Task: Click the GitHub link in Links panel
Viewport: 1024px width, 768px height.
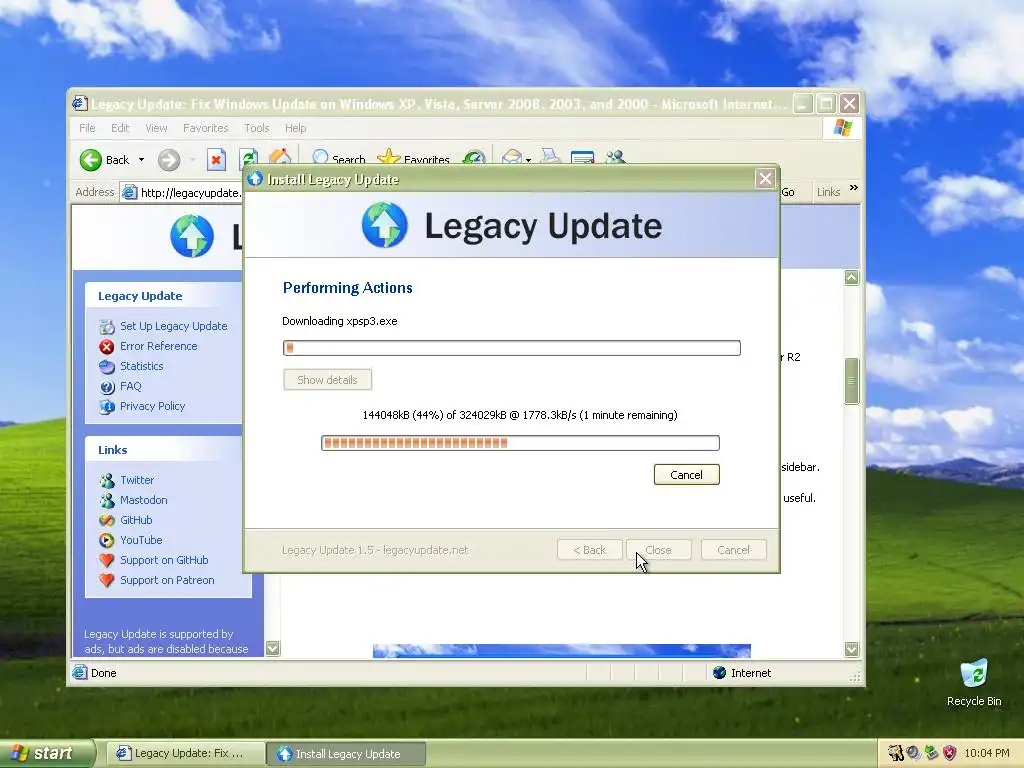Action: pyautogui.click(x=136, y=520)
